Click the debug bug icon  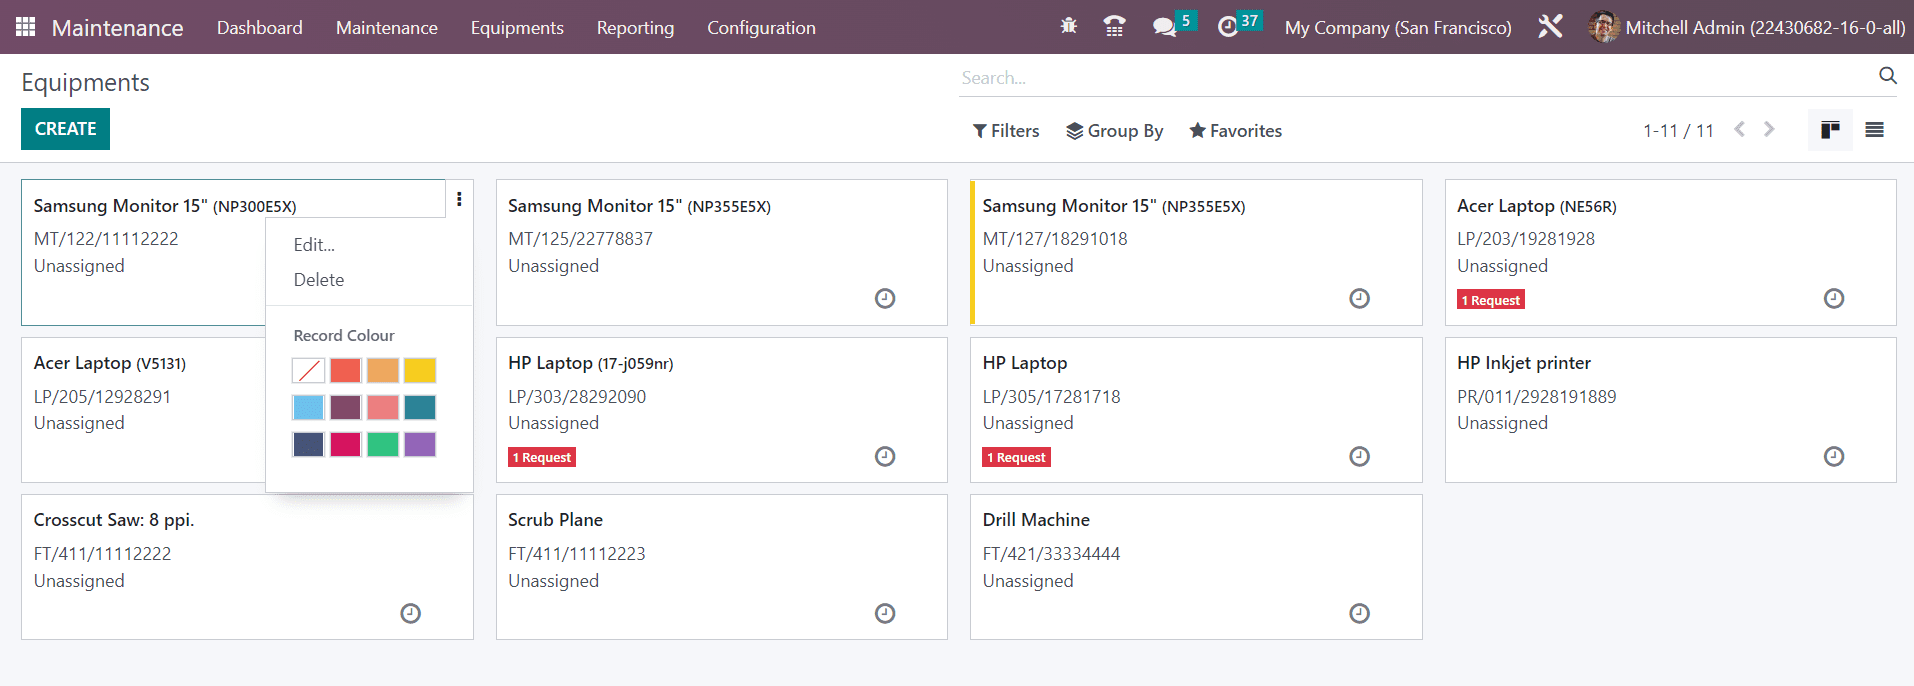tap(1068, 27)
